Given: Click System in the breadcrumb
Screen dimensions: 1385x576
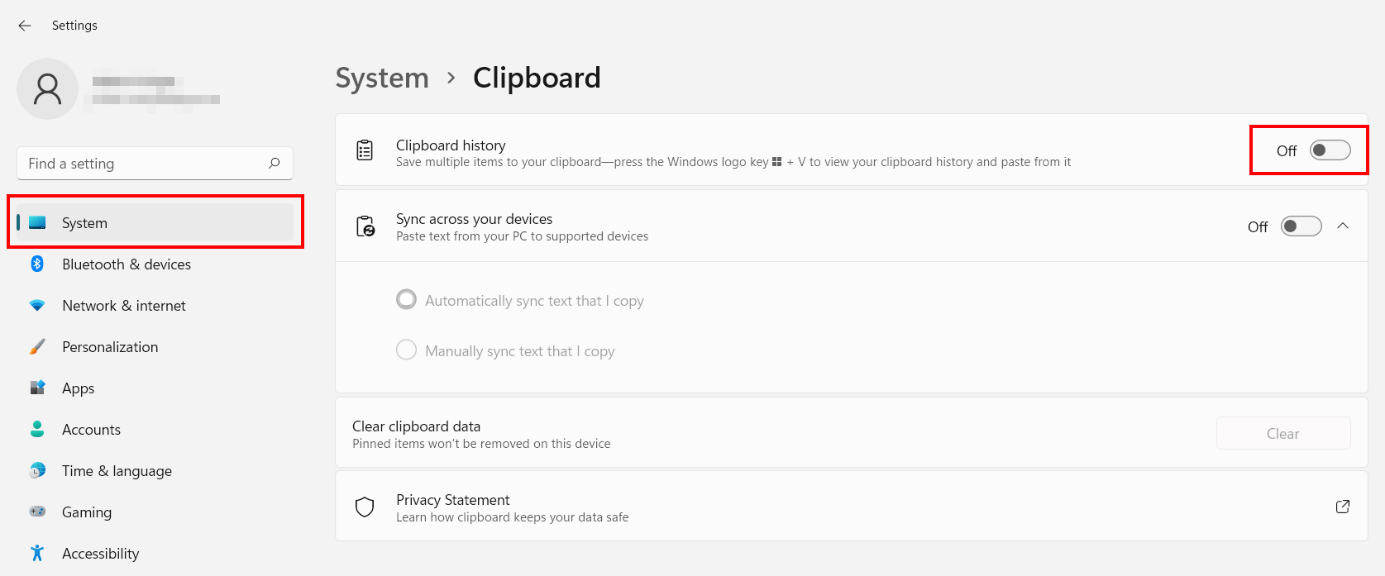Looking at the screenshot, I should coord(382,78).
